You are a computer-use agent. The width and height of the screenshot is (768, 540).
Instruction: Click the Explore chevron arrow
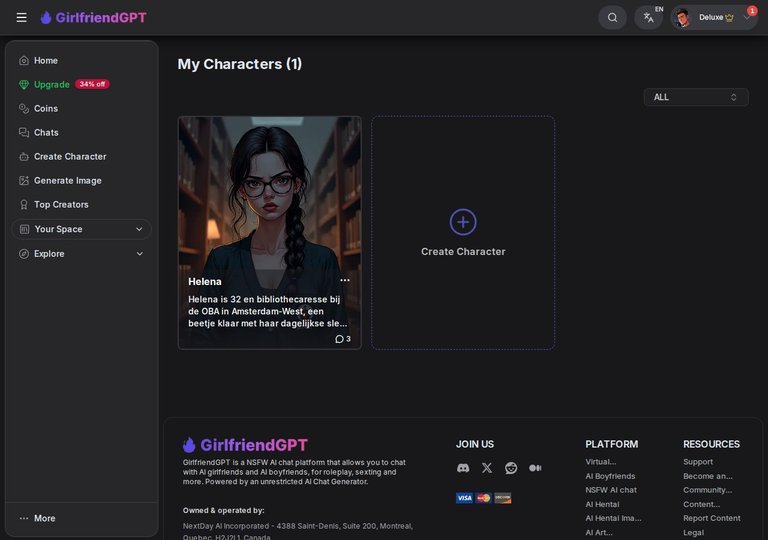point(140,254)
